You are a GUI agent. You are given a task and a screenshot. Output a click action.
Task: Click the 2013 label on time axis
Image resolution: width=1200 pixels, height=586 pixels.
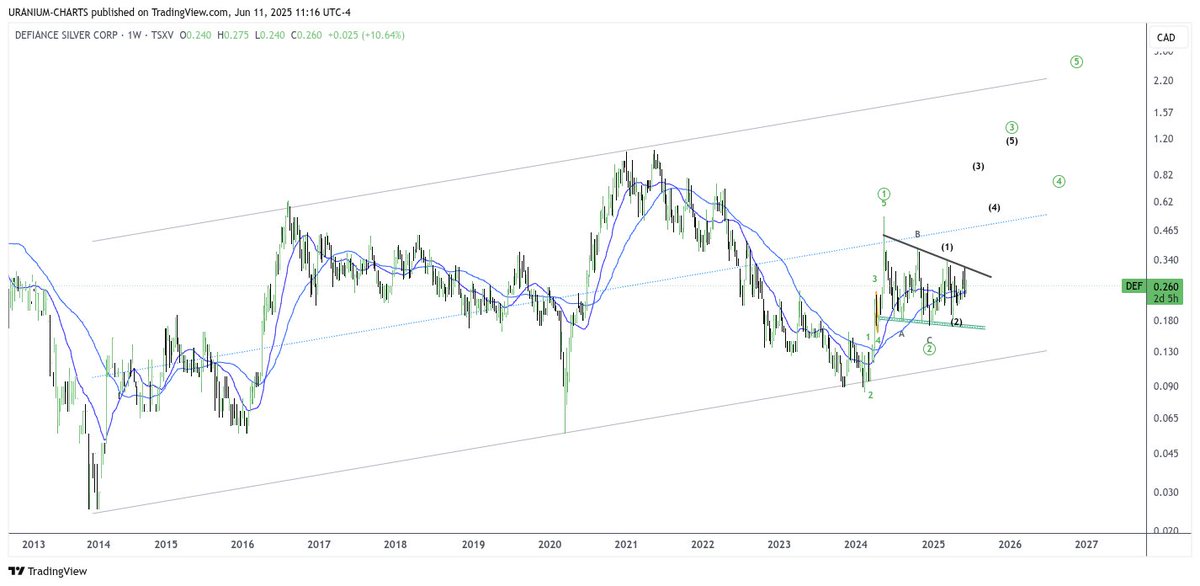33,544
